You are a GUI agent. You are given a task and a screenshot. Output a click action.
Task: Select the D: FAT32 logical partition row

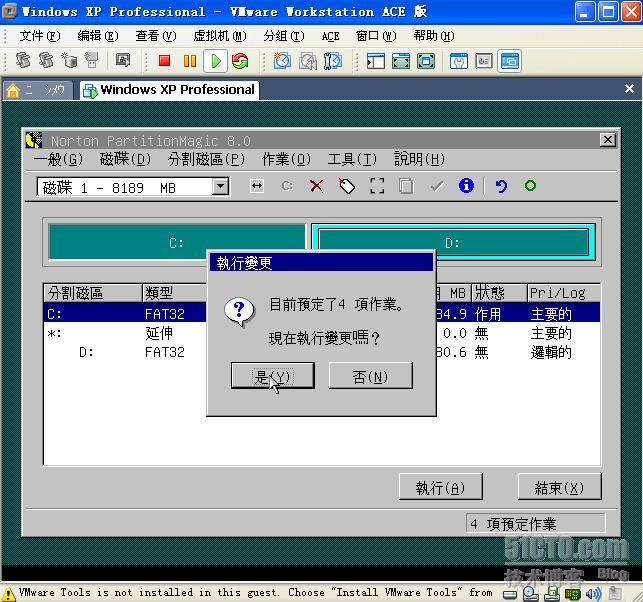pyautogui.click(x=322, y=352)
